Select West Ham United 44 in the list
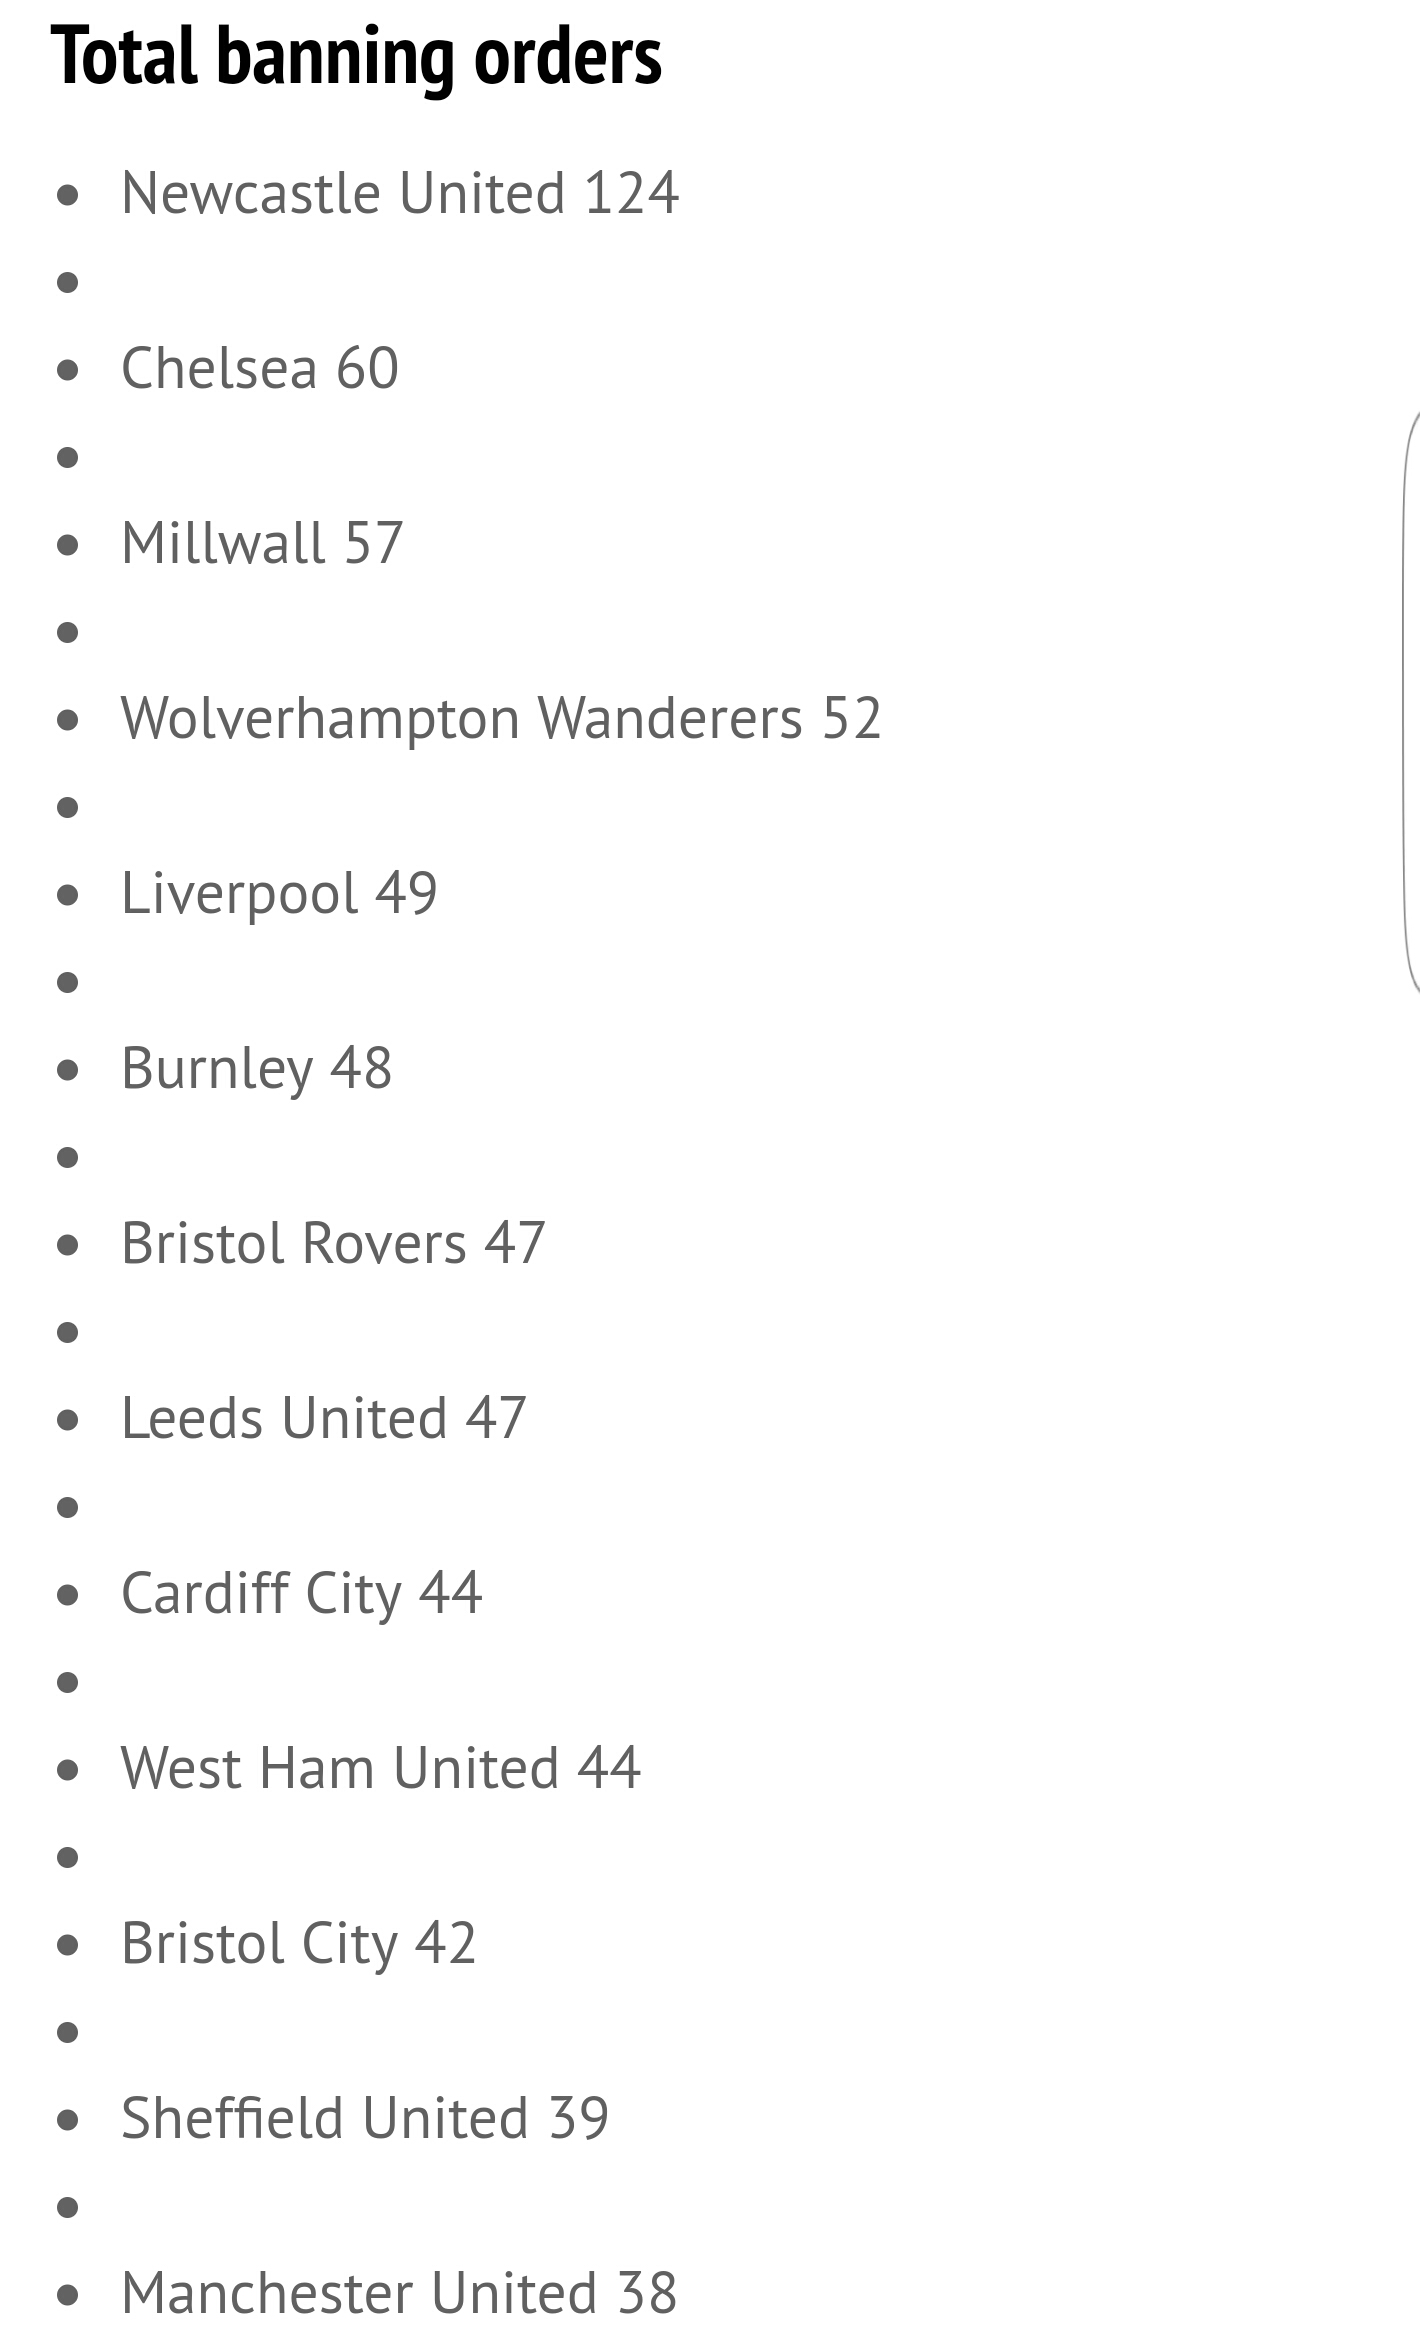Screen dimensions: 1420x2343 point(380,1768)
